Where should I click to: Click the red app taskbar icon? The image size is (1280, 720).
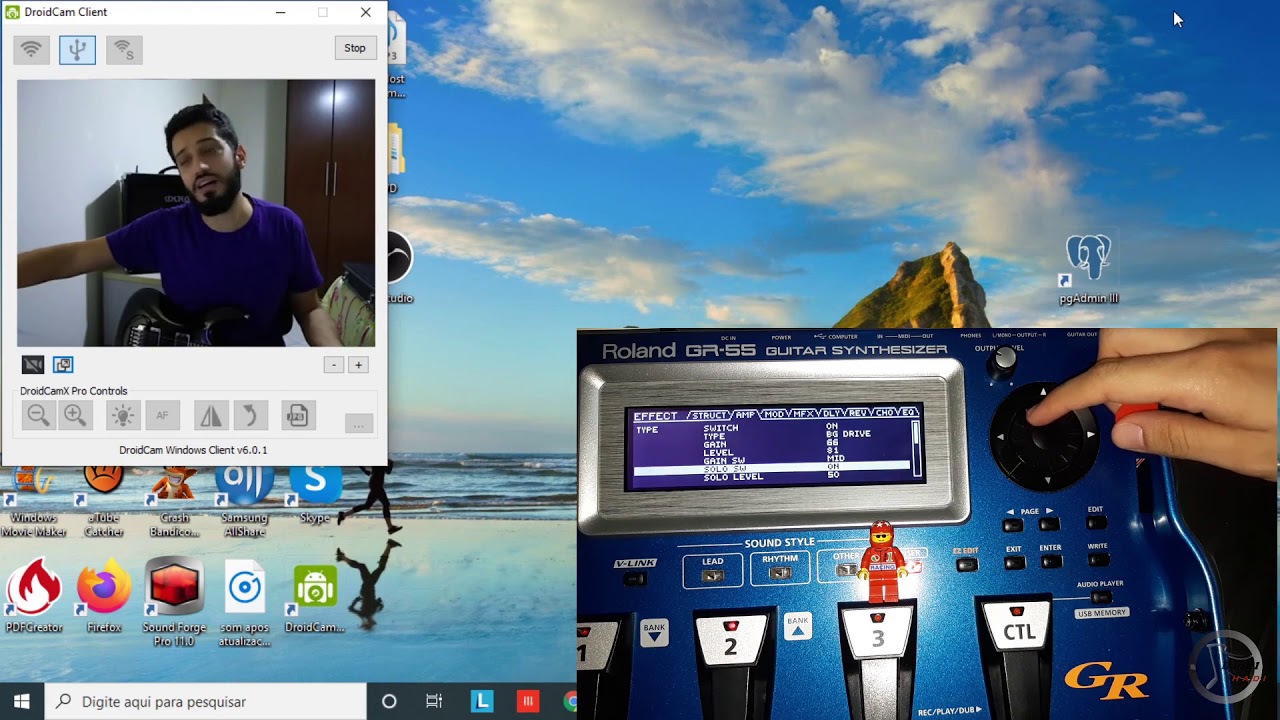(528, 702)
